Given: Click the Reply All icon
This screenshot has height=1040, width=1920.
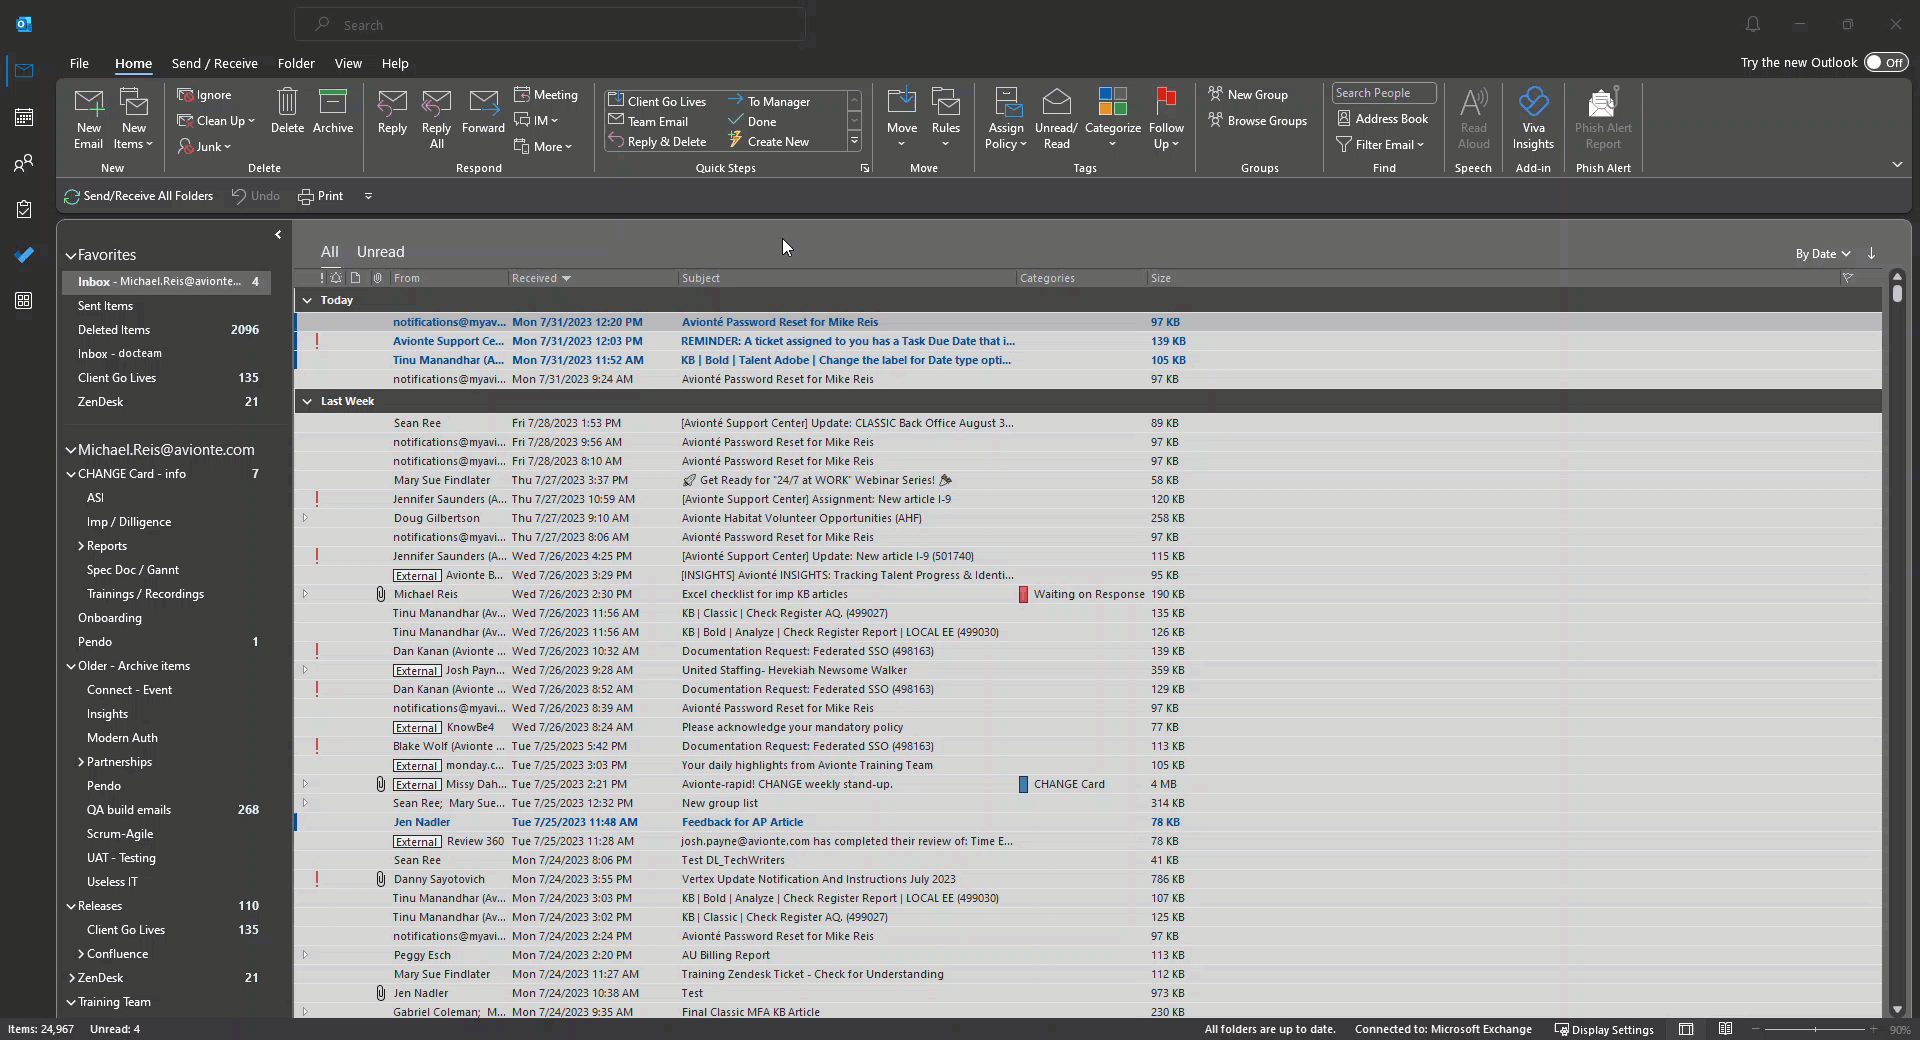Looking at the screenshot, I should pyautogui.click(x=436, y=119).
